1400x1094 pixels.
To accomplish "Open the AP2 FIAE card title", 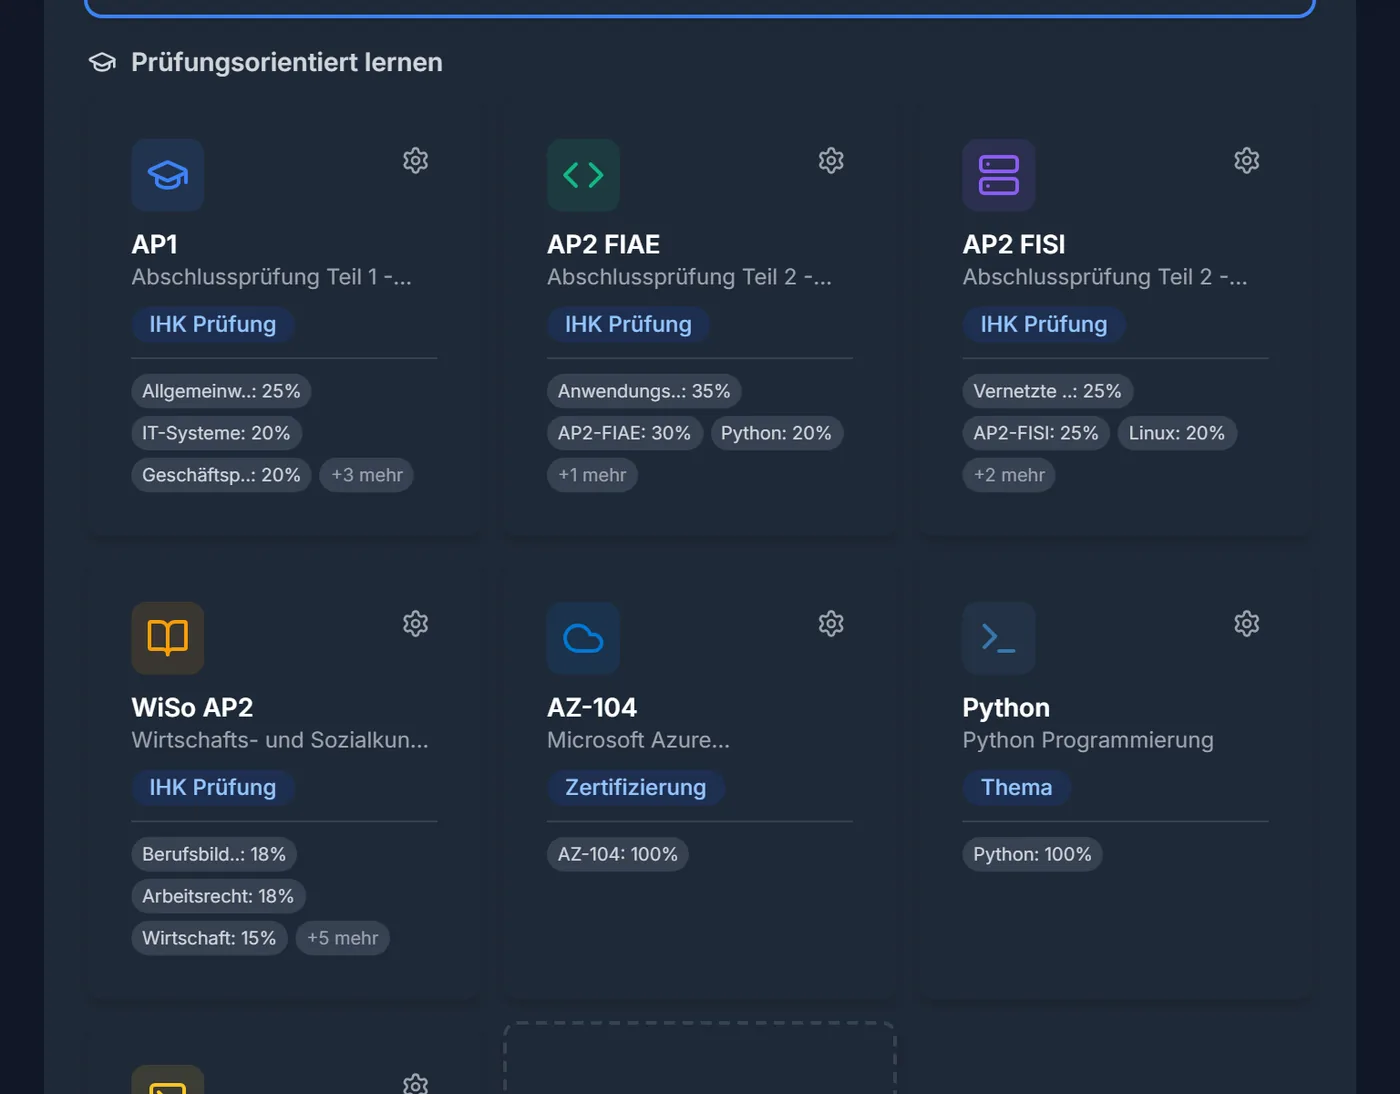I will 604,244.
